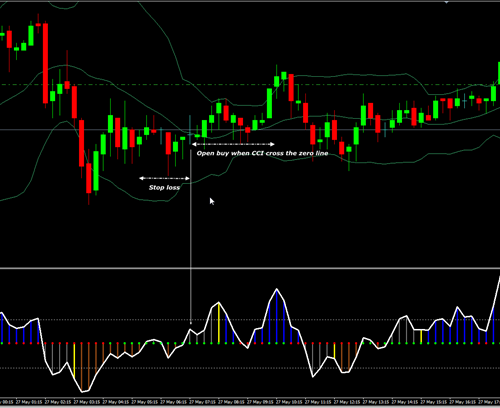The image size is (500, 408).
Task: Select the lowest trough of the white CCI line
Action: [x=82, y=391]
